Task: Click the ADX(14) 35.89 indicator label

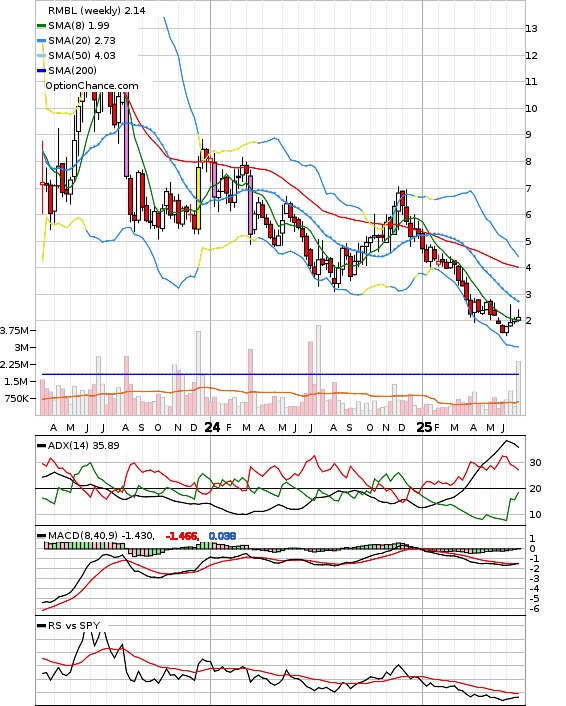Action: [x=83, y=445]
